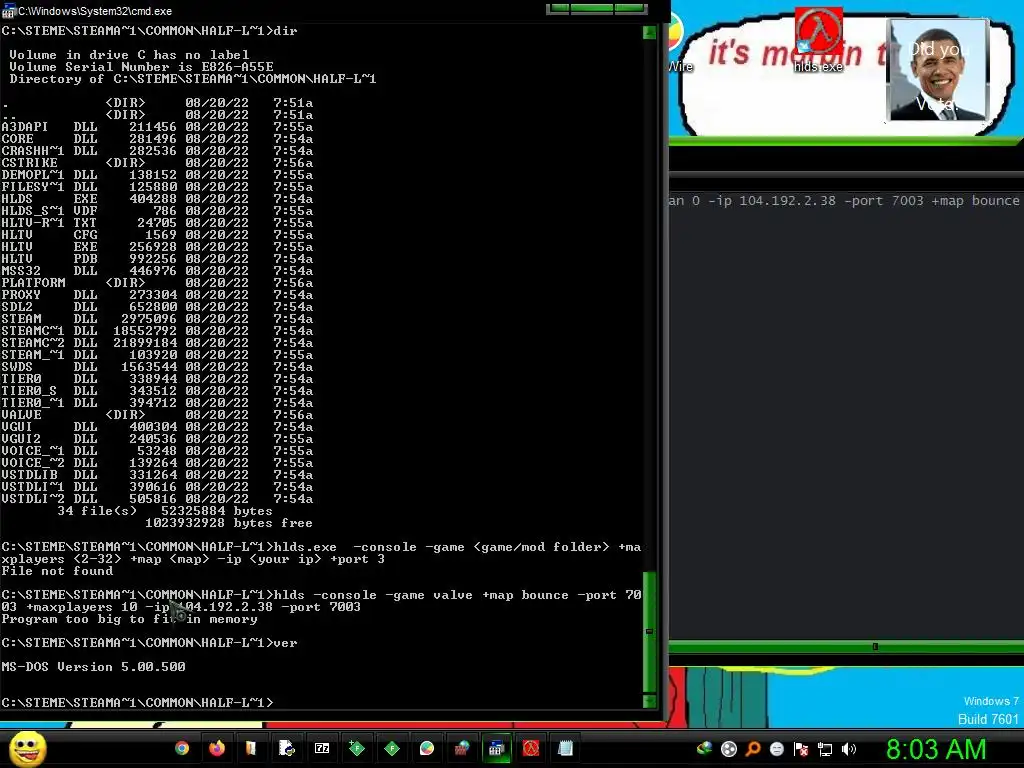Click 'STEAMC~2 DLL 21899184' row

coord(157,343)
